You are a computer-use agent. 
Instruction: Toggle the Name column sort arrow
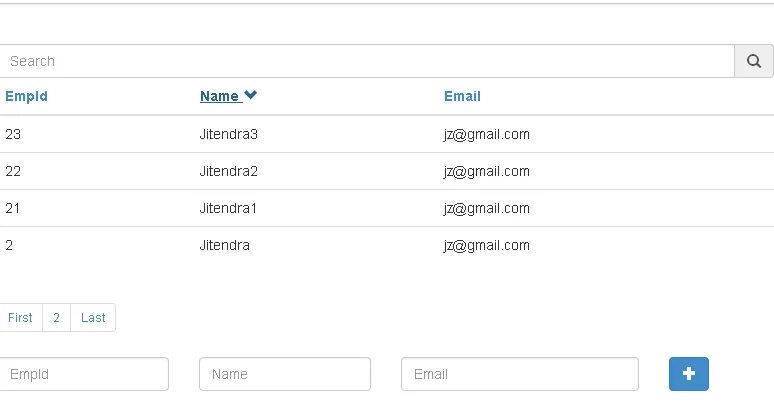click(x=251, y=96)
